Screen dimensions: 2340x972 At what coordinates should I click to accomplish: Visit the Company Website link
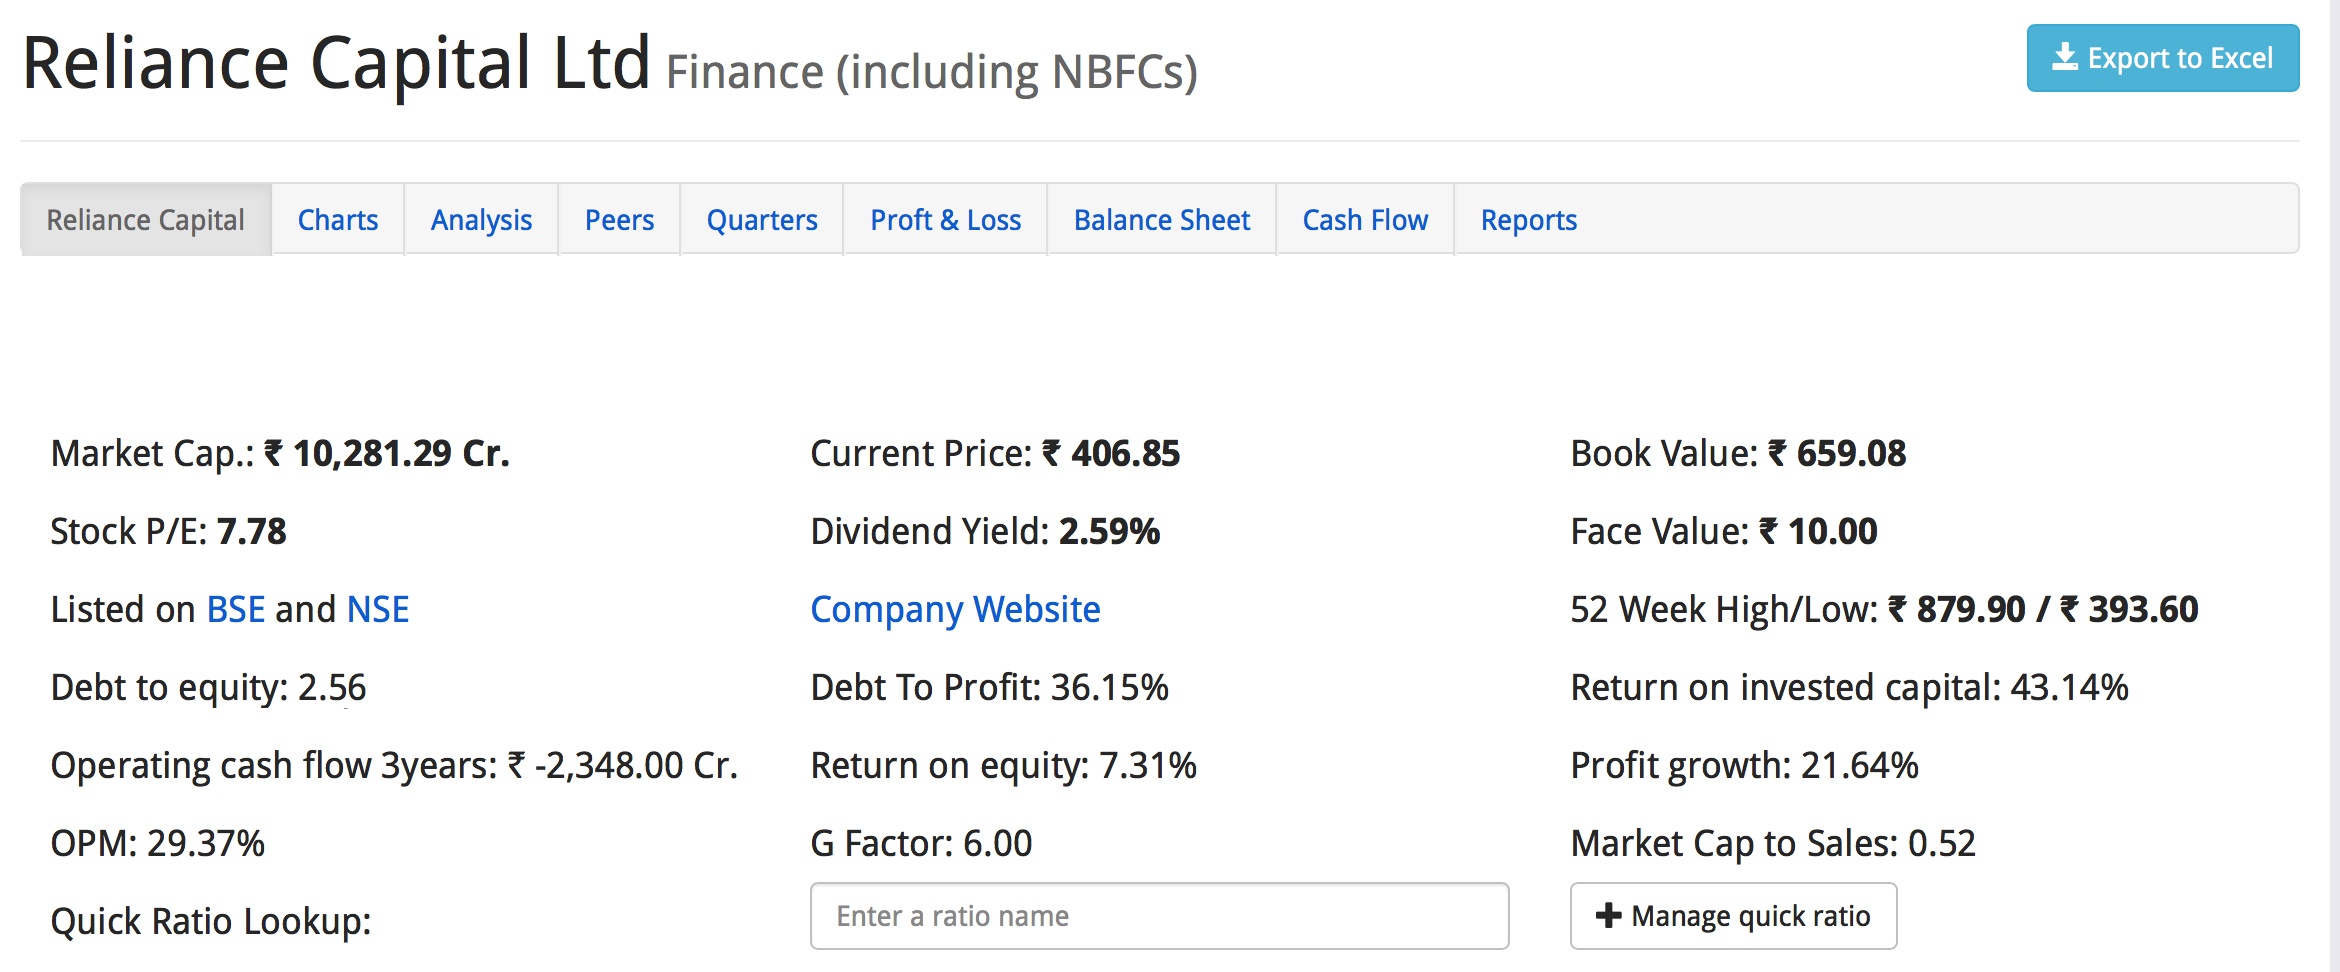(x=955, y=609)
